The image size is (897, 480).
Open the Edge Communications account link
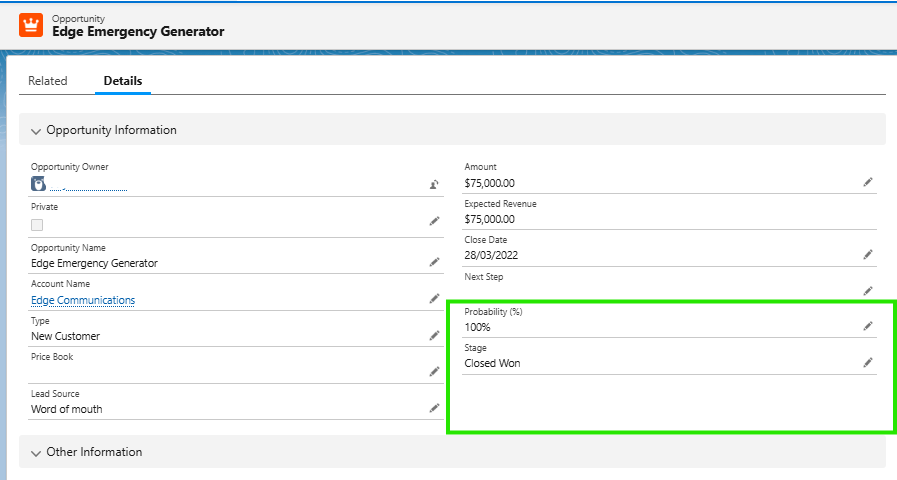click(x=83, y=300)
